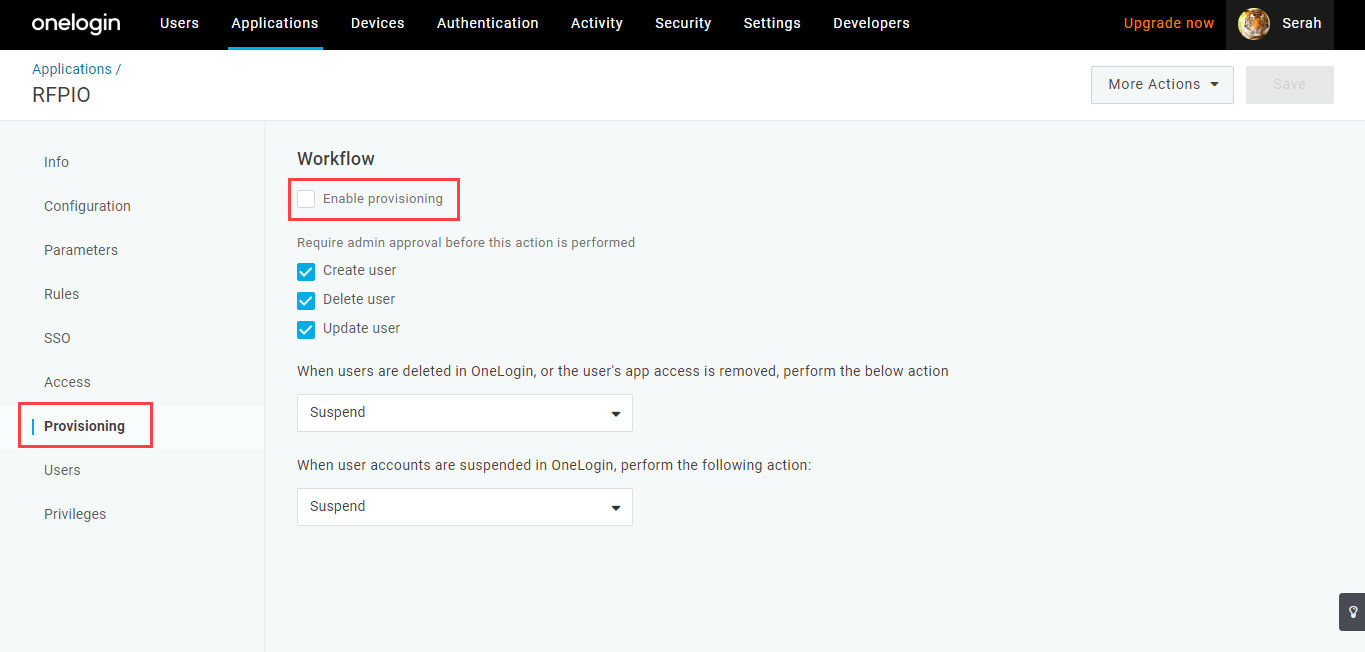Uncheck Create user approval
The height and width of the screenshot is (652, 1365).
[x=306, y=271]
